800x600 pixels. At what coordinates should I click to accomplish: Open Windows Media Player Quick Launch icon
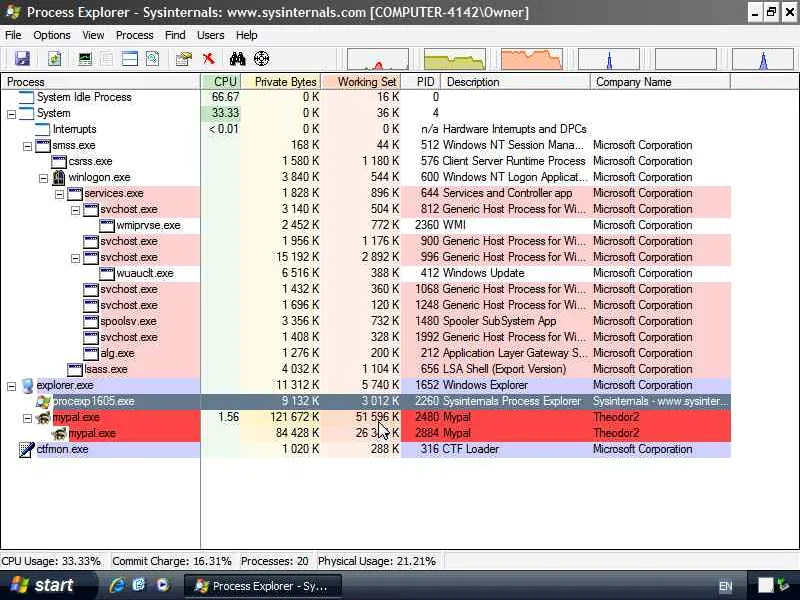[163, 585]
